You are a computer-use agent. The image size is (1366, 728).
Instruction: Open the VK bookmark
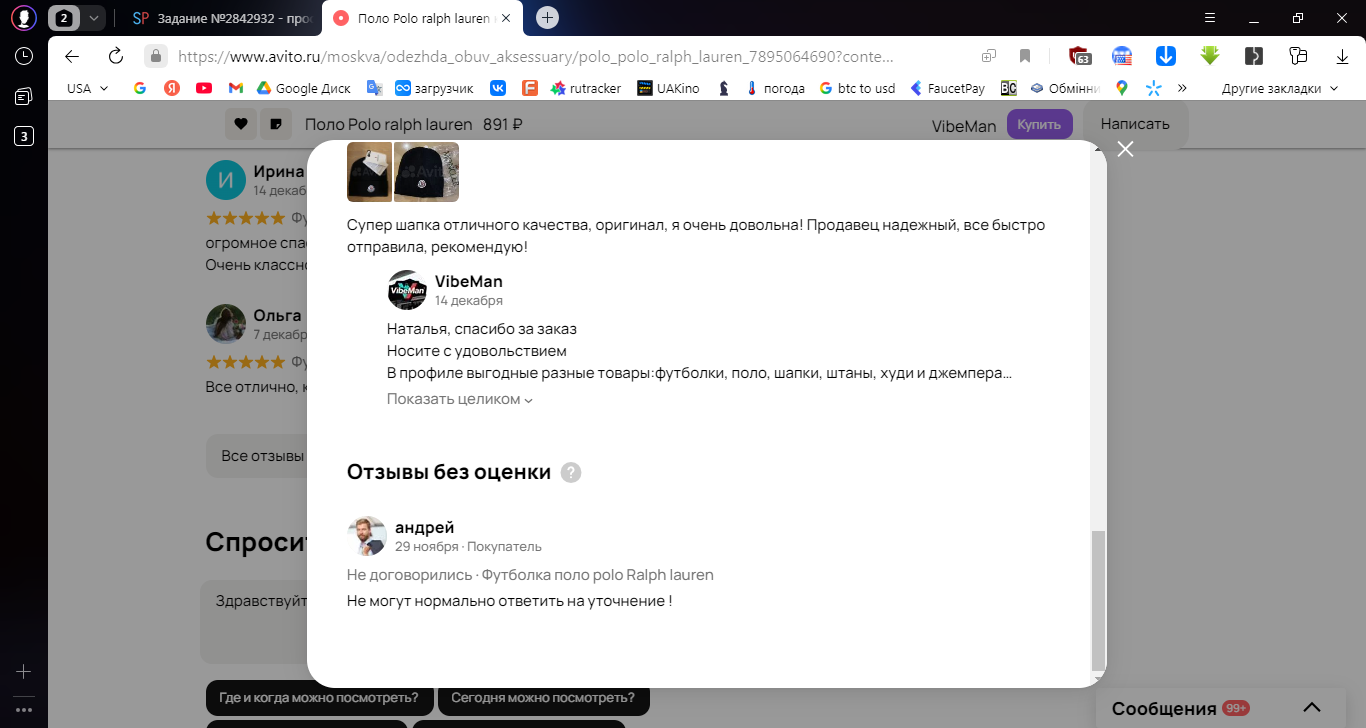pos(497,88)
